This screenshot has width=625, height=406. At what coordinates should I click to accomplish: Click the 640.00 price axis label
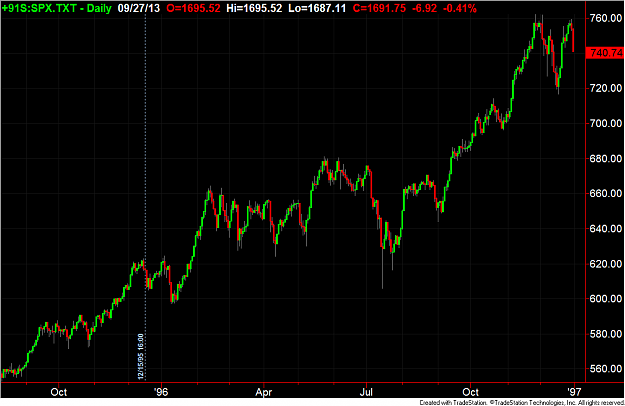click(x=606, y=229)
